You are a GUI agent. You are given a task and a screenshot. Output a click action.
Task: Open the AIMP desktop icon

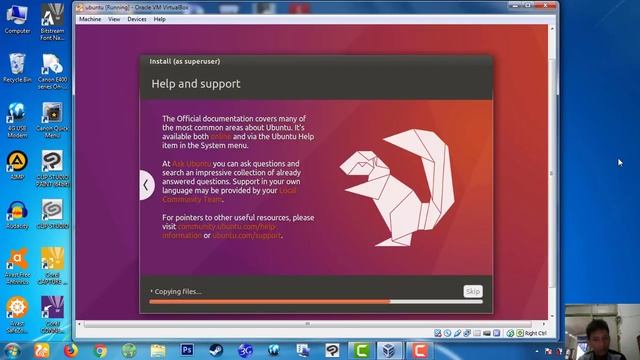click(x=17, y=165)
